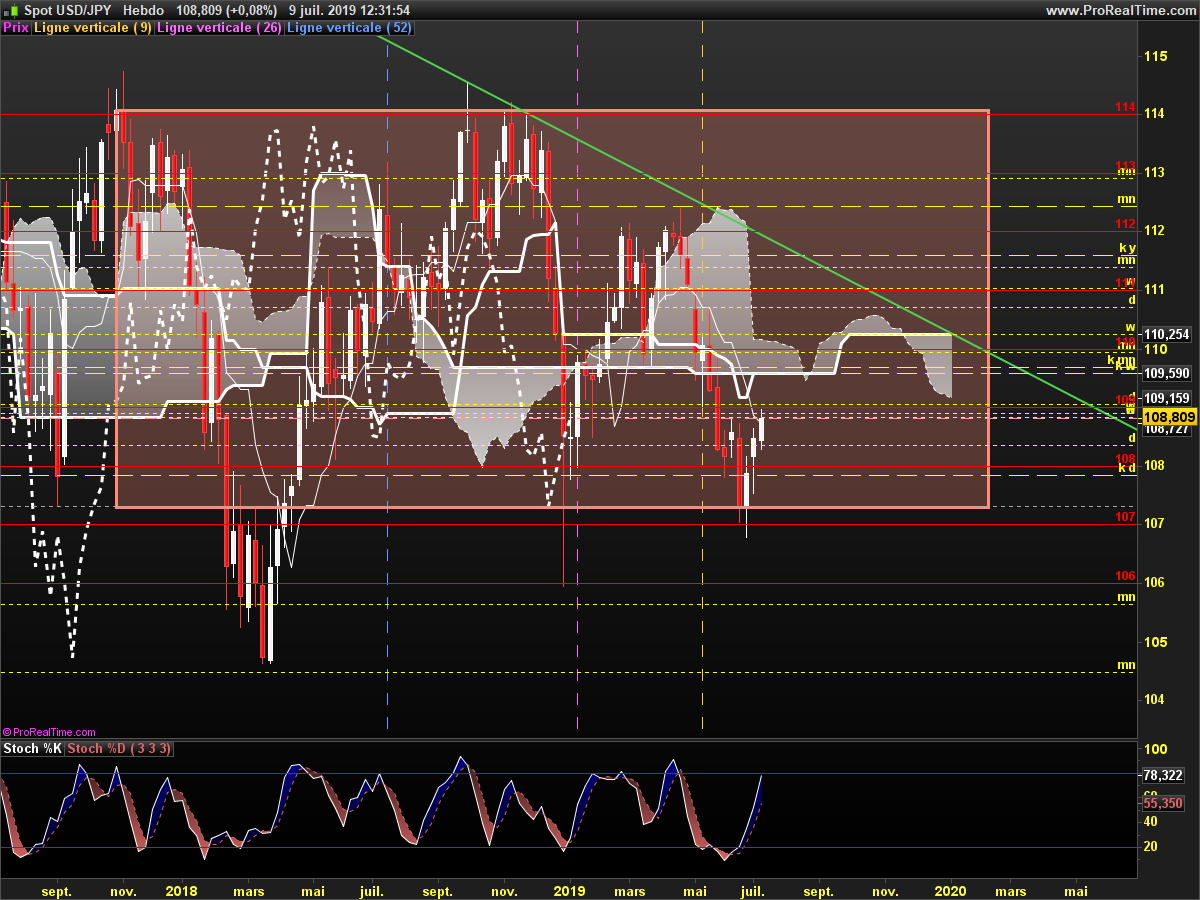The image size is (1200, 900).
Task: Select the Ligne verticale ( 52) label
Action: click(350, 28)
